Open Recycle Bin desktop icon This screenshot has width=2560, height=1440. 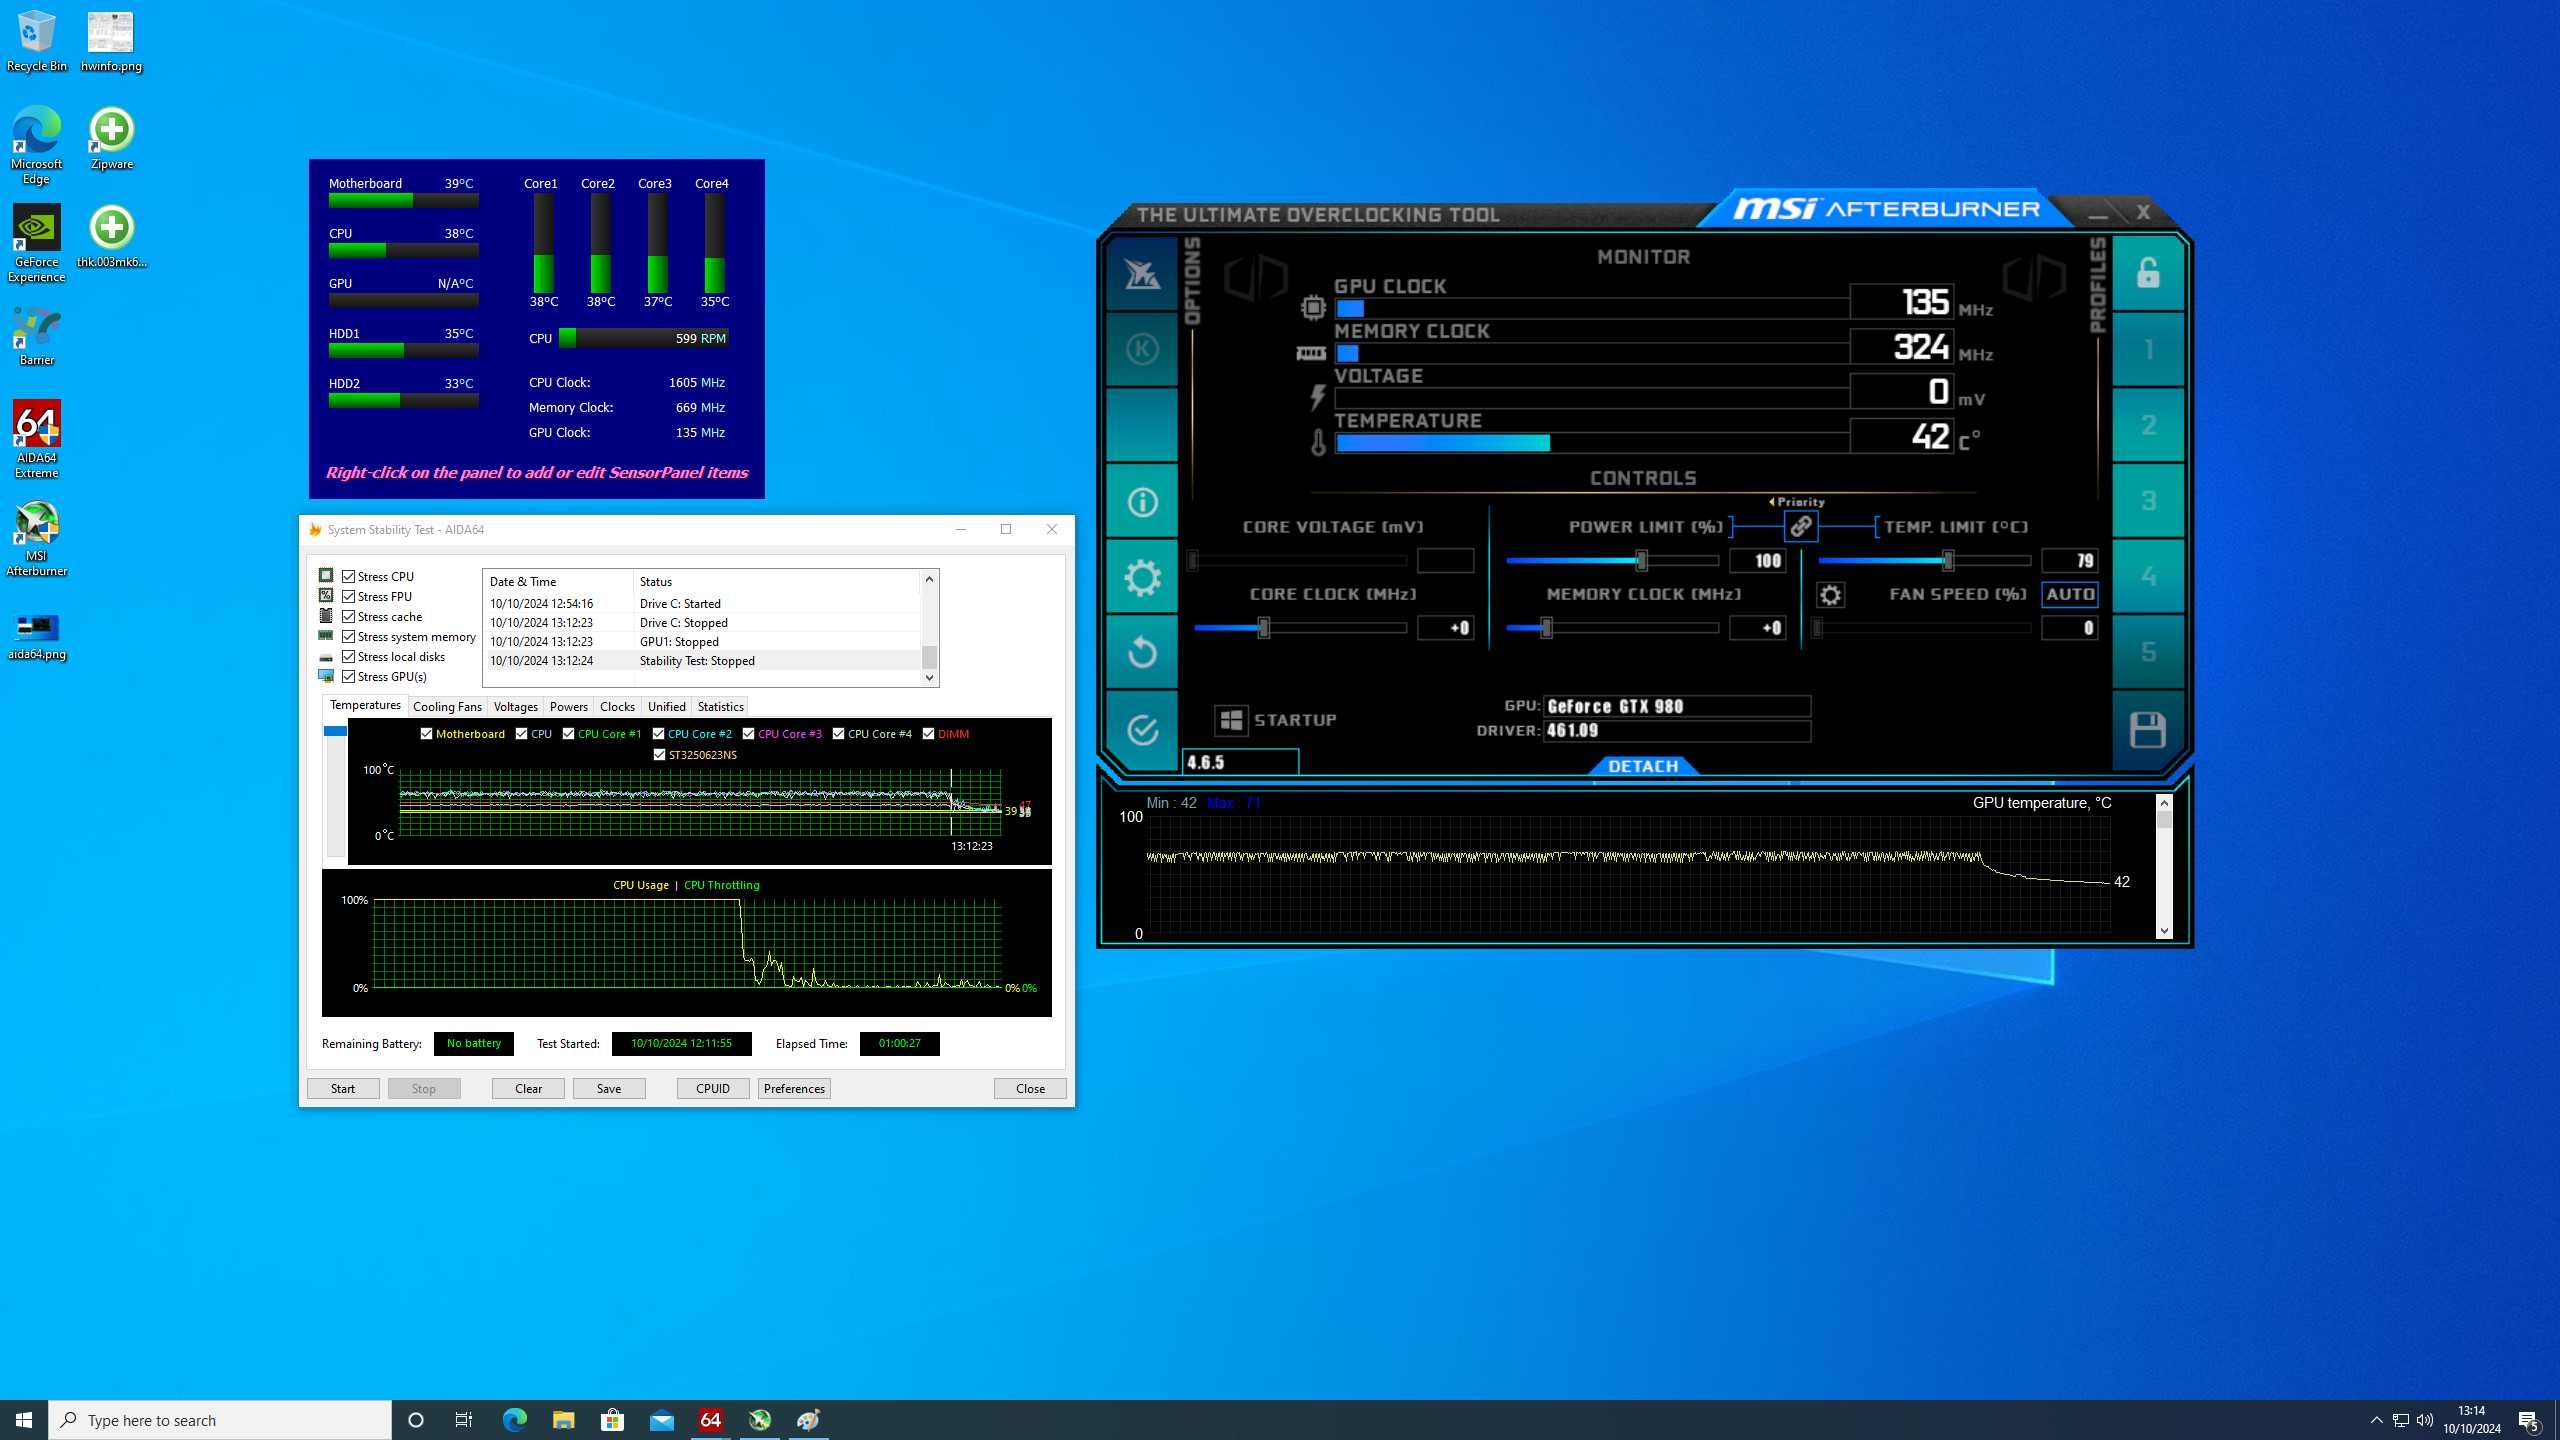[x=36, y=42]
